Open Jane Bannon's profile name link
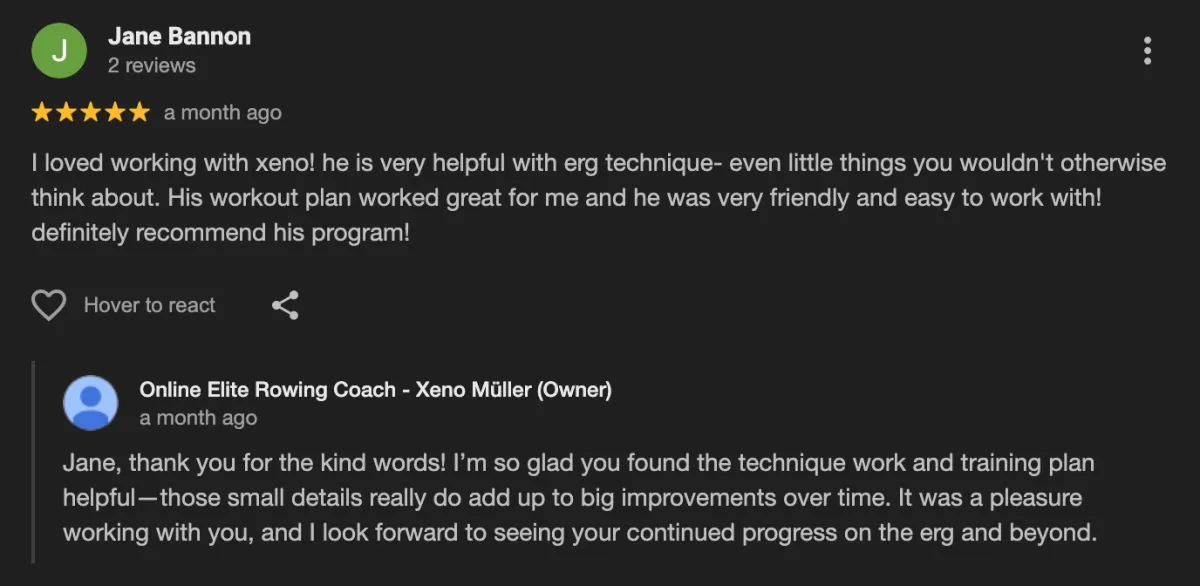 tap(179, 37)
